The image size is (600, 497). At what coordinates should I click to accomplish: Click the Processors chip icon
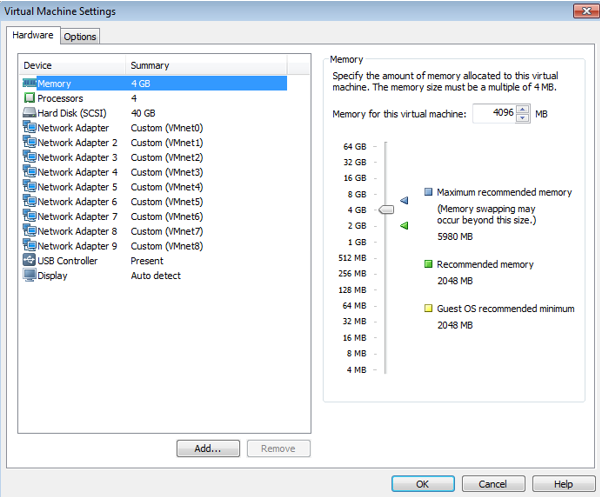(x=28, y=99)
